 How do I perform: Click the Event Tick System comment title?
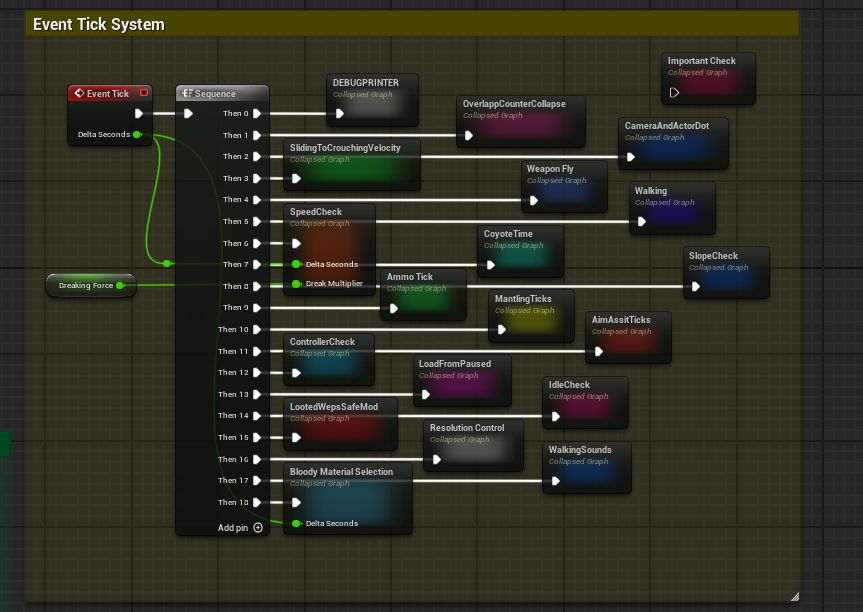tap(99, 24)
